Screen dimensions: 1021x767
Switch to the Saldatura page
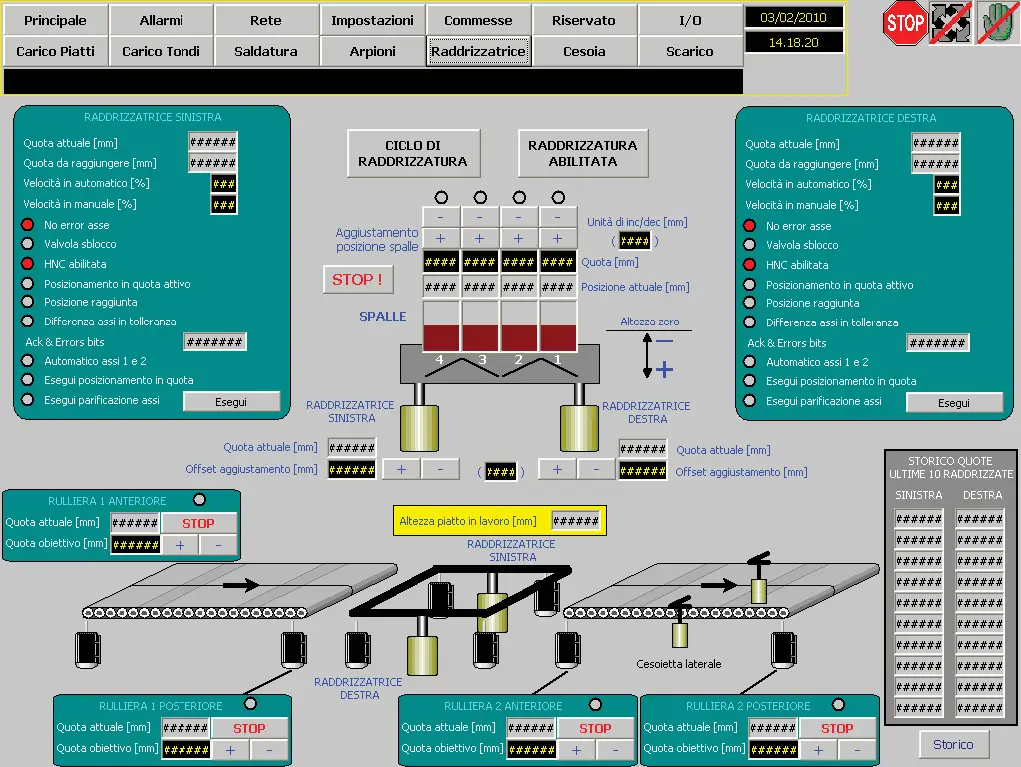(266, 51)
